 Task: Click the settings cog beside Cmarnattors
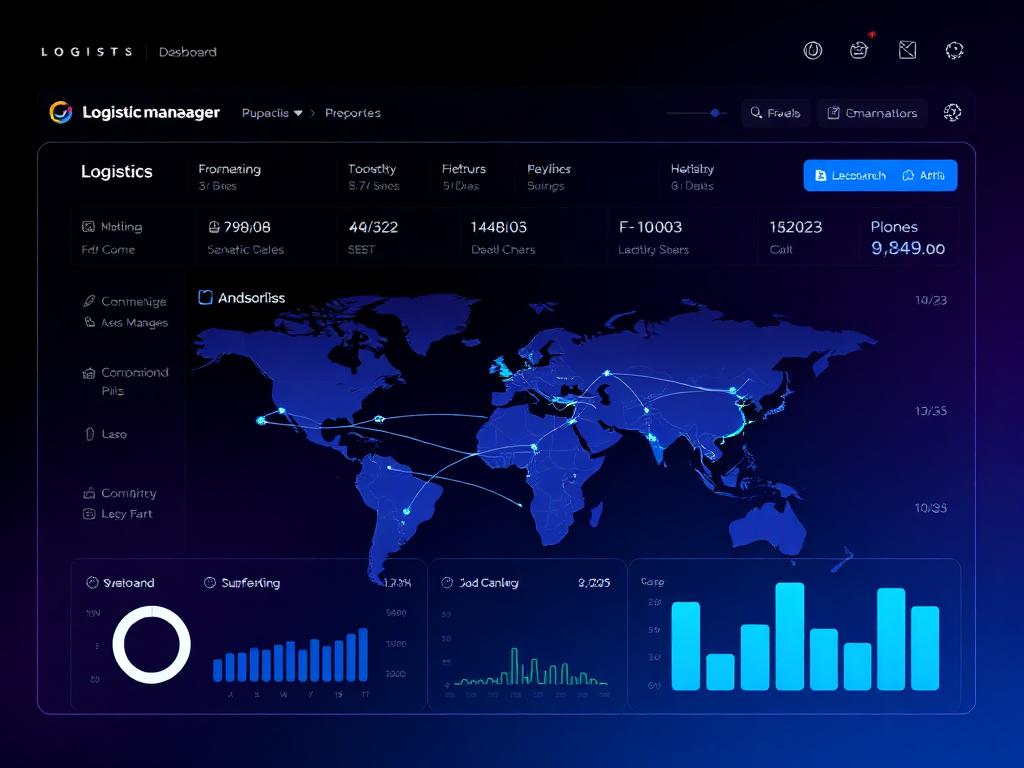(x=952, y=112)
